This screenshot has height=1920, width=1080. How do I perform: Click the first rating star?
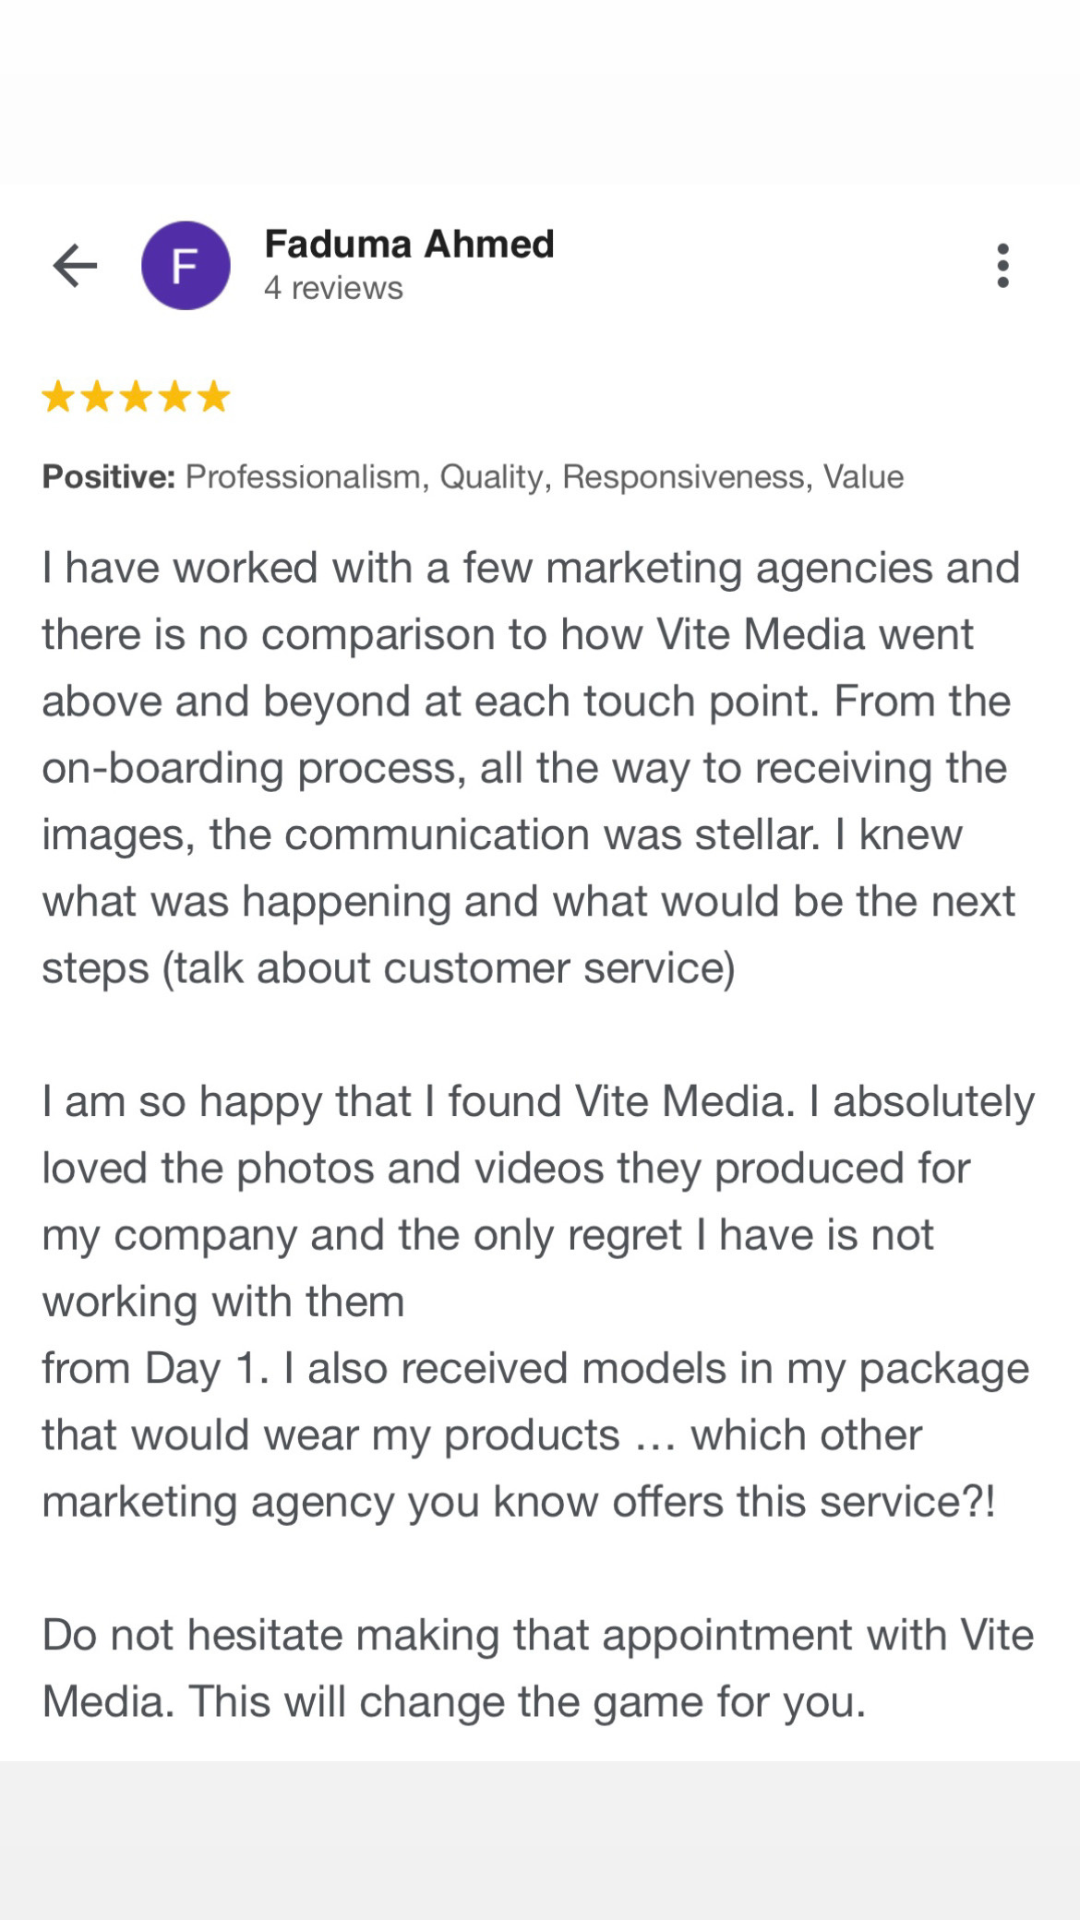click(x=58, y=397)
